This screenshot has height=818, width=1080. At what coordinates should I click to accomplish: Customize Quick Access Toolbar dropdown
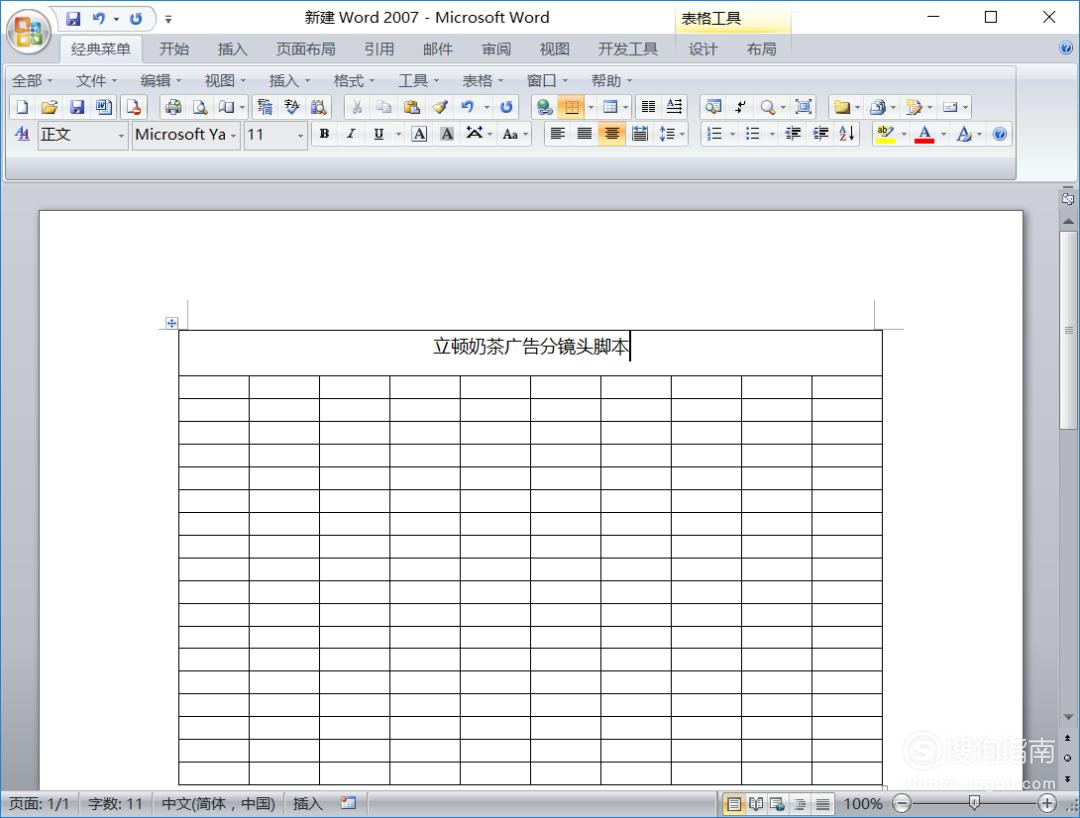click(169, 19)
